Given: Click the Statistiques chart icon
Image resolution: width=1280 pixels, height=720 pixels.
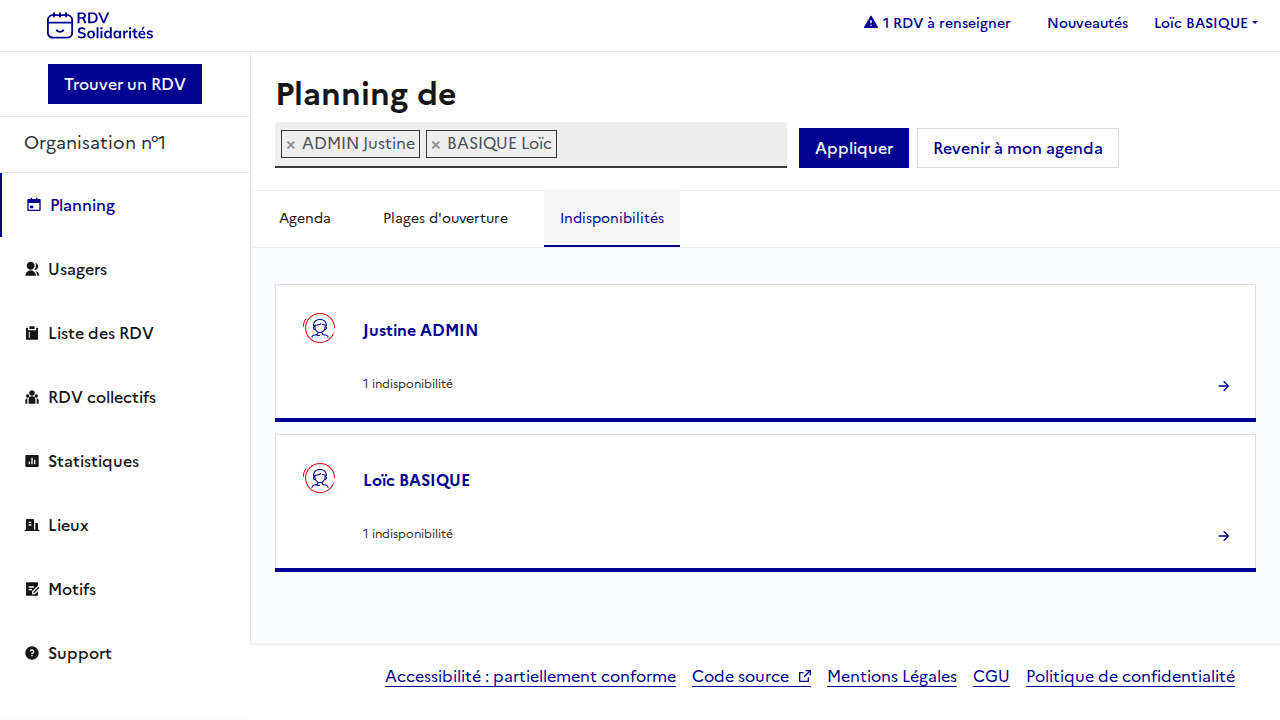Looking at the screenshot, I should pyautogui.click(x=32, y=461).
